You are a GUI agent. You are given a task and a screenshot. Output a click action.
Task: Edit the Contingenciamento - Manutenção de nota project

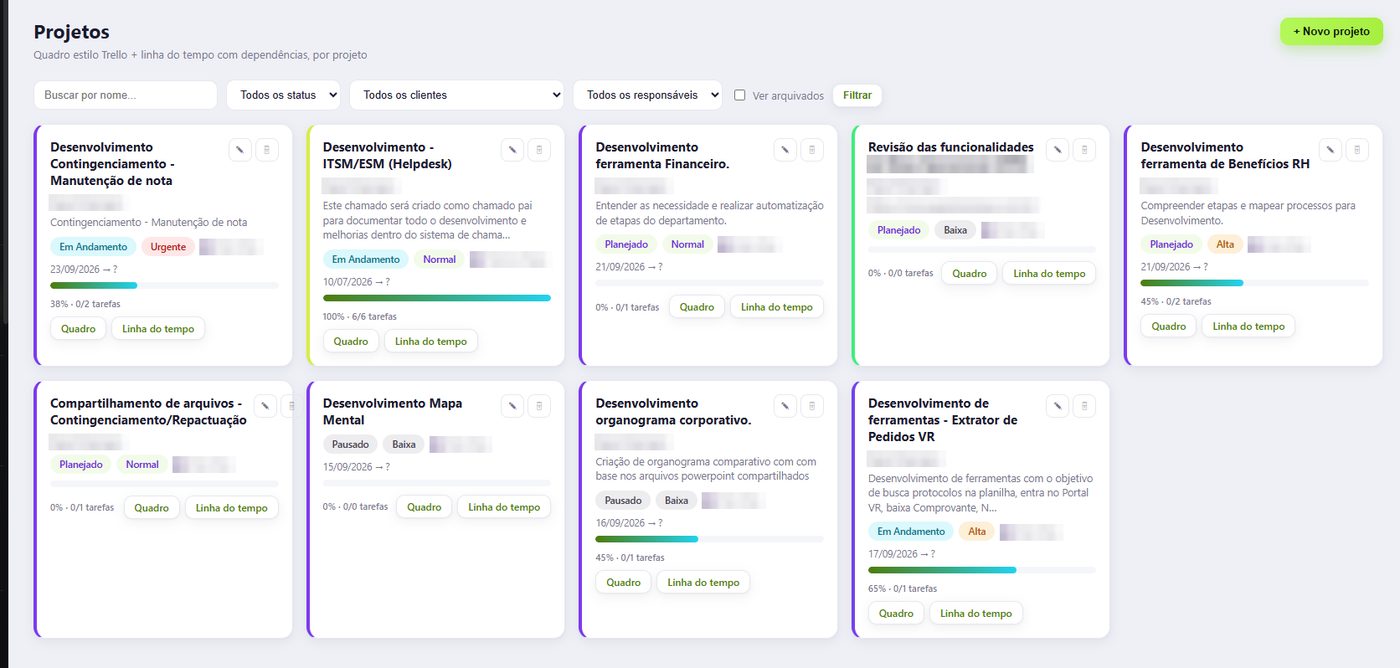239,150
